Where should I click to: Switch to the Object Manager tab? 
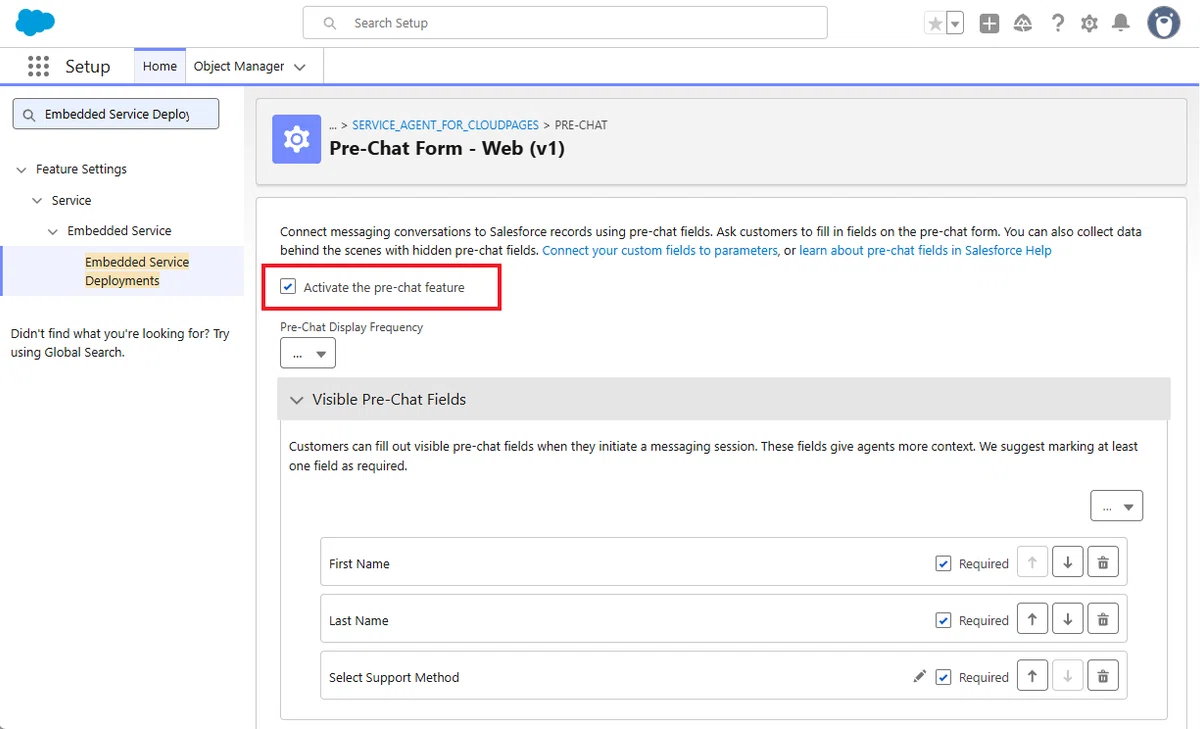[x=239, y=66]
